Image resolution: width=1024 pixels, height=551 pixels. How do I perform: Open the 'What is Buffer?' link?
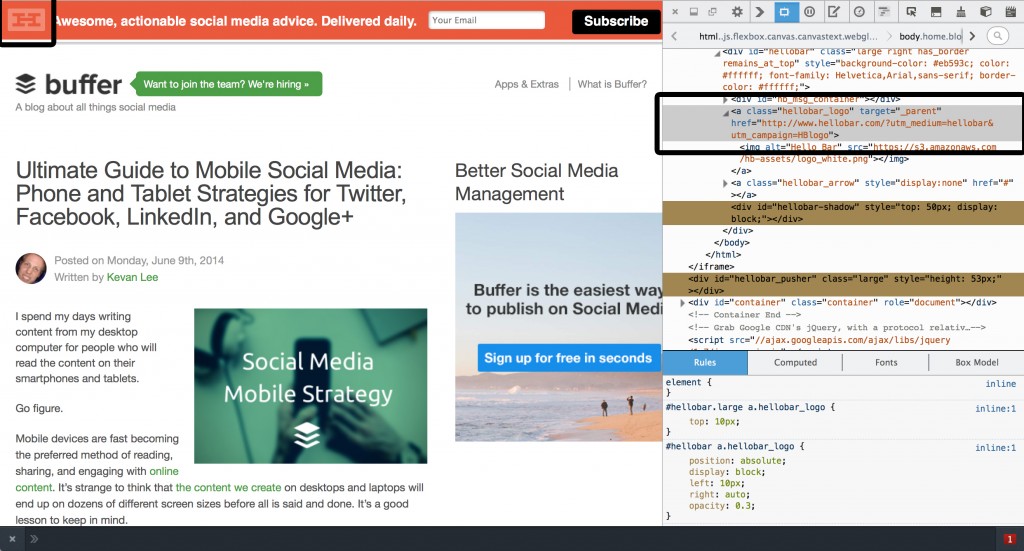click(612, 84)
